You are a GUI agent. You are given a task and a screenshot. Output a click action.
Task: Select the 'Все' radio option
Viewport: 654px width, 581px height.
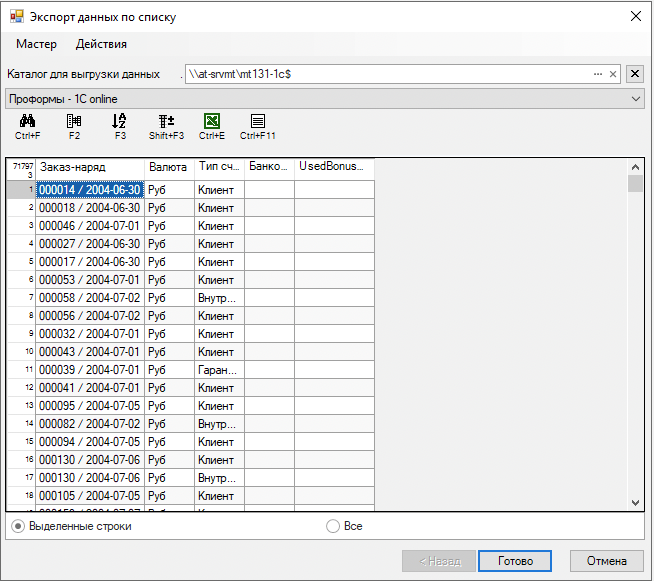click(333, 526)
